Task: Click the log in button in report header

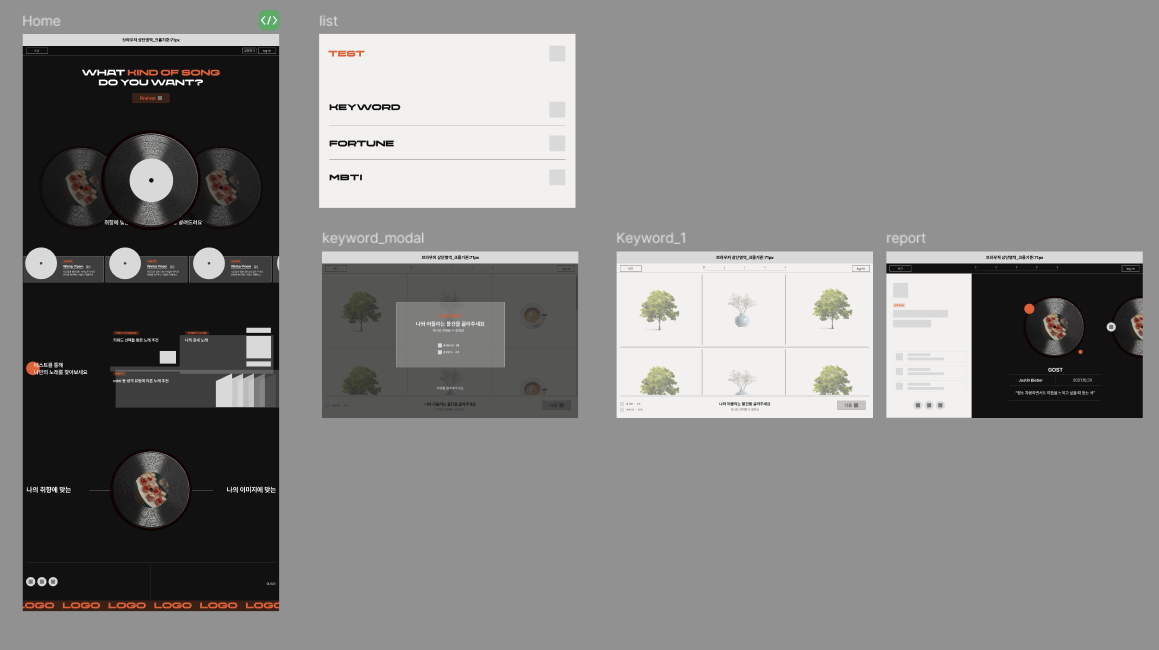Action: coord(1131,268)
